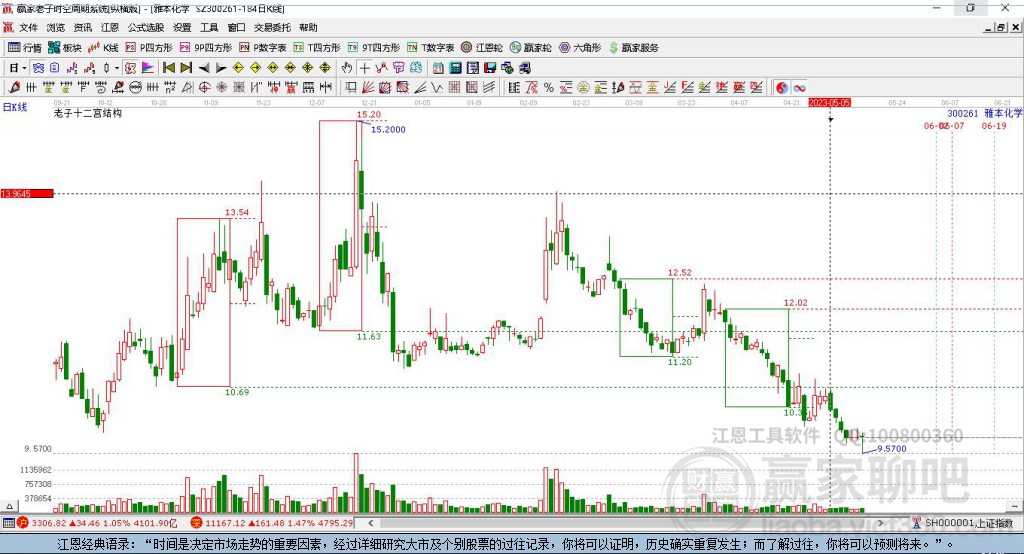Open the 帮助 menu
Screen dimensions: 1024x554
(308, 27)
